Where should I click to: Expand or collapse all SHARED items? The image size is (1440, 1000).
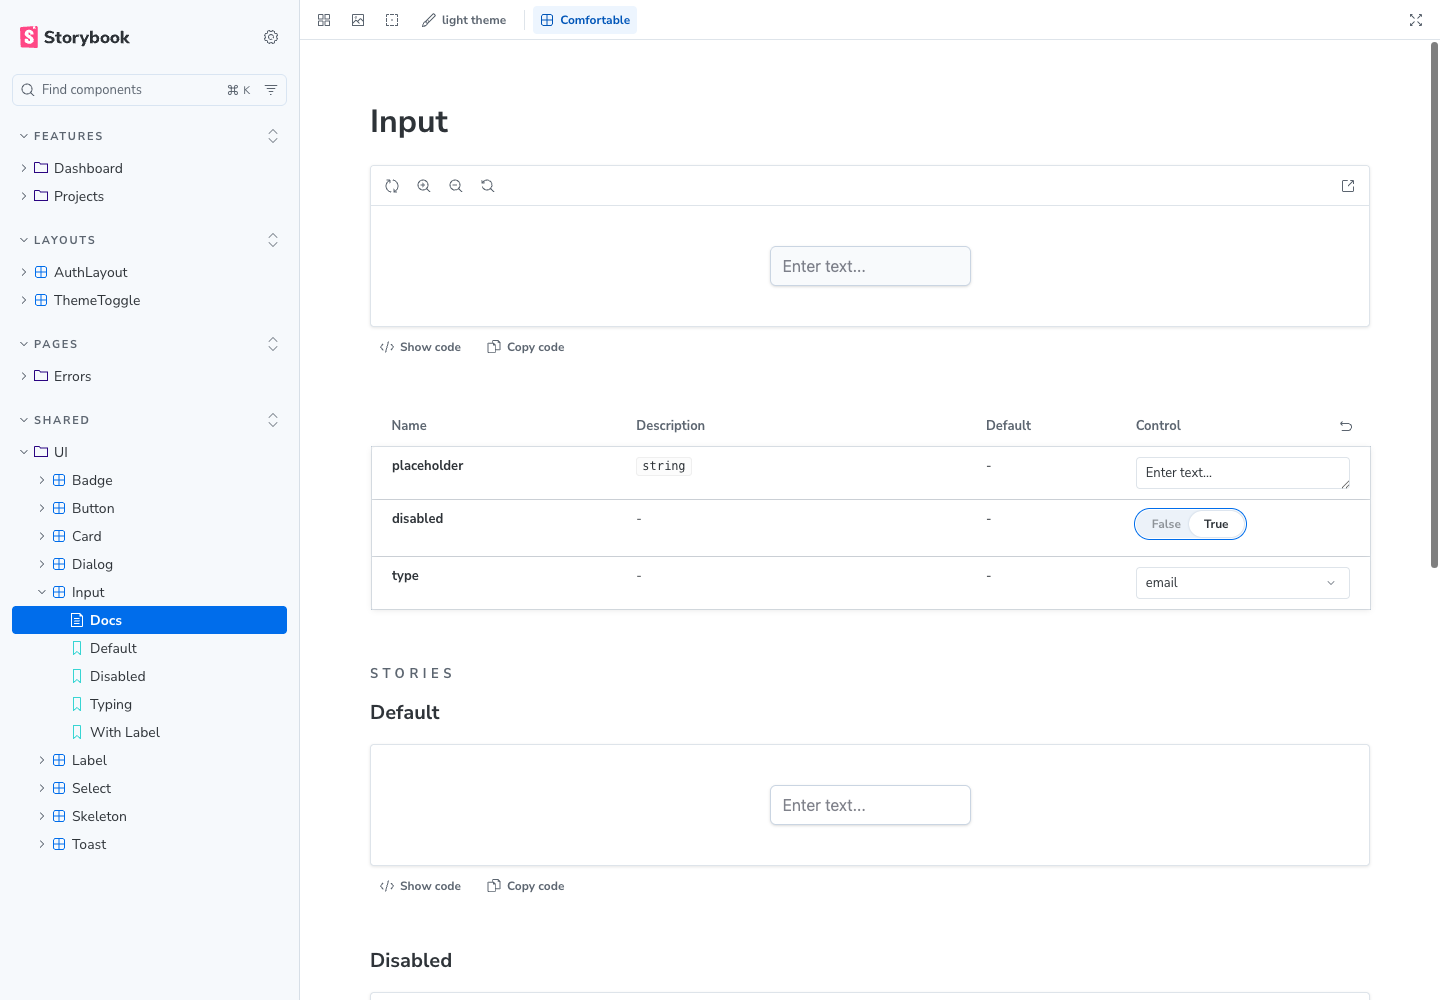(x=273, y=420)
